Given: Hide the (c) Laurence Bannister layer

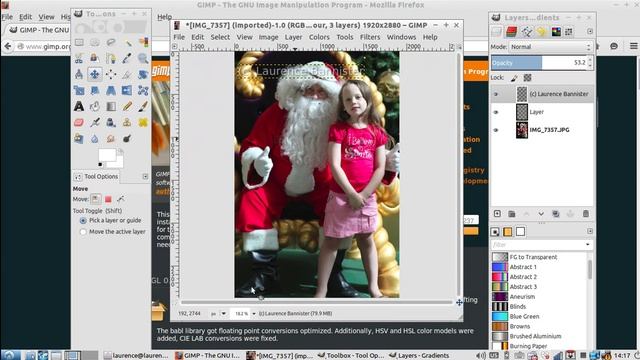Looking at the screenshot, I should [x=496, y=94].
